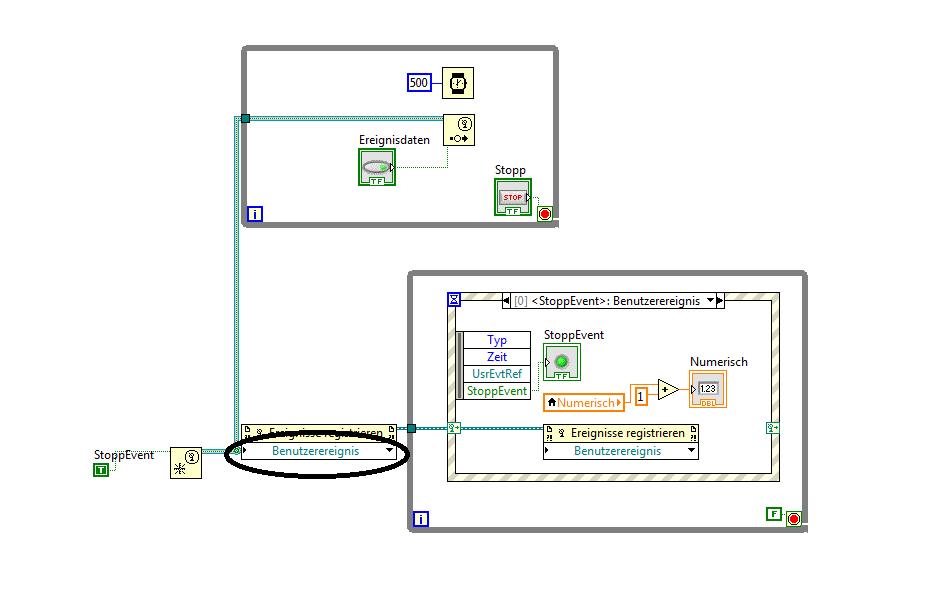
Task: Go to previous event case arrow
Action: (x=506, y=300)
